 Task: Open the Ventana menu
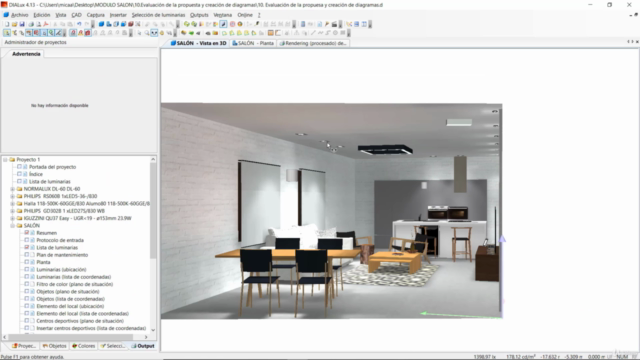222,15
